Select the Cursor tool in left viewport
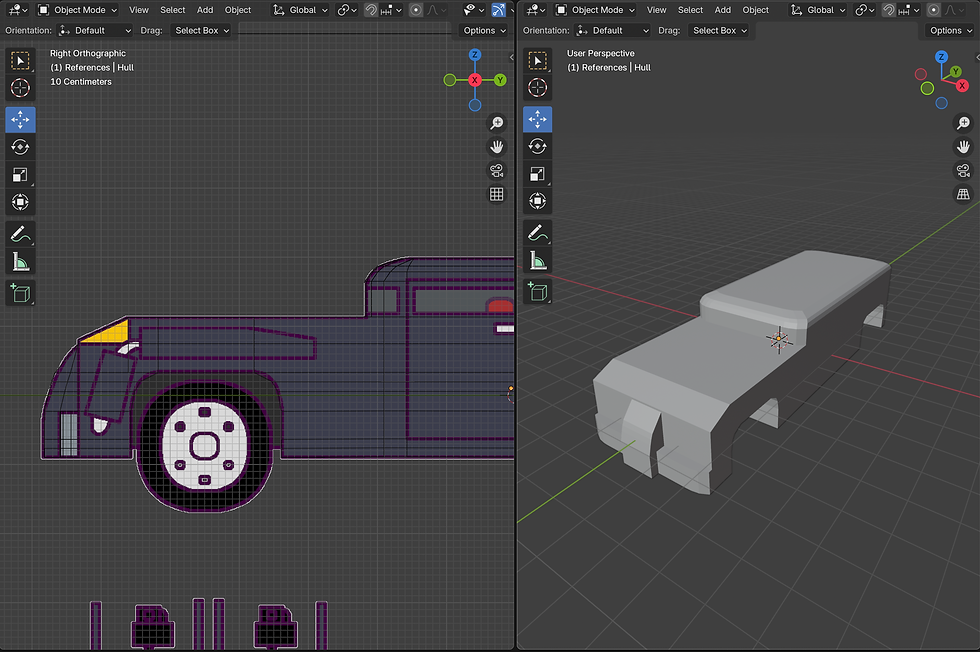 pyautogui.click(x=20, y=88)
